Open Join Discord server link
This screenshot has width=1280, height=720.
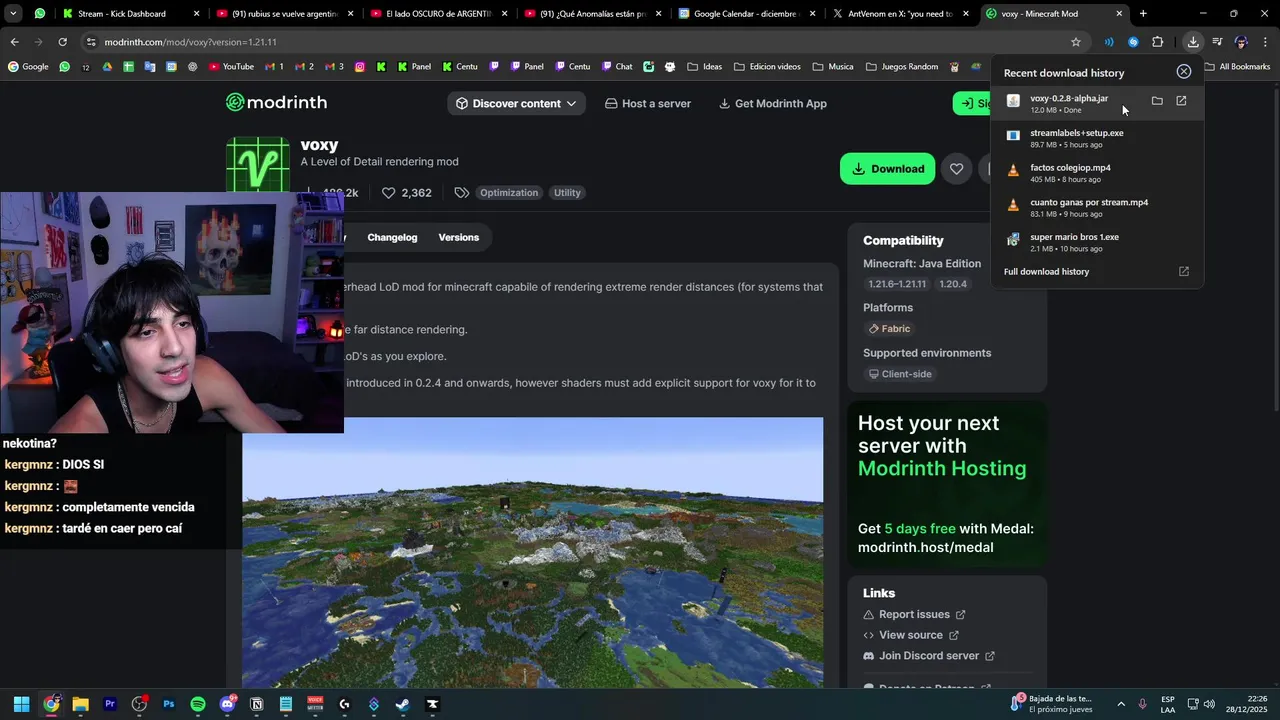tap(929, 656)
